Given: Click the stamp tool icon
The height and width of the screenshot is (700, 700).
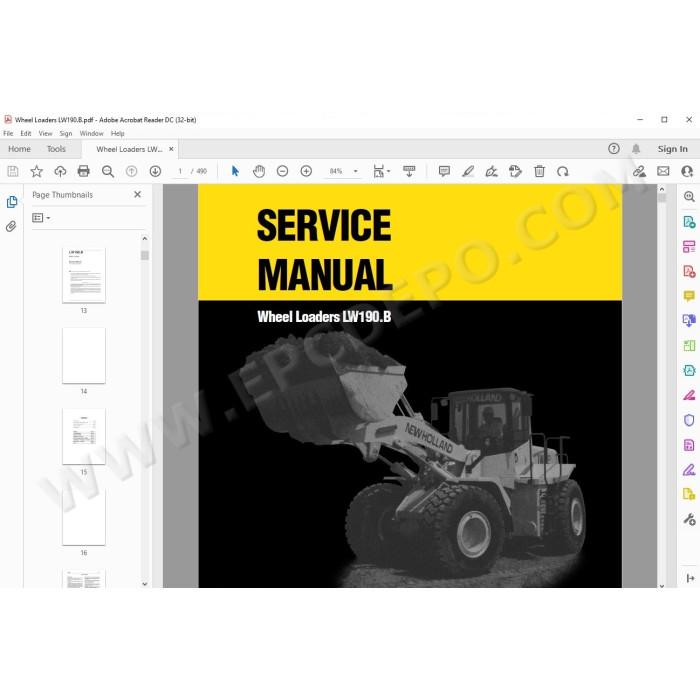Looking at the screenshot, I should click(515, 171).
